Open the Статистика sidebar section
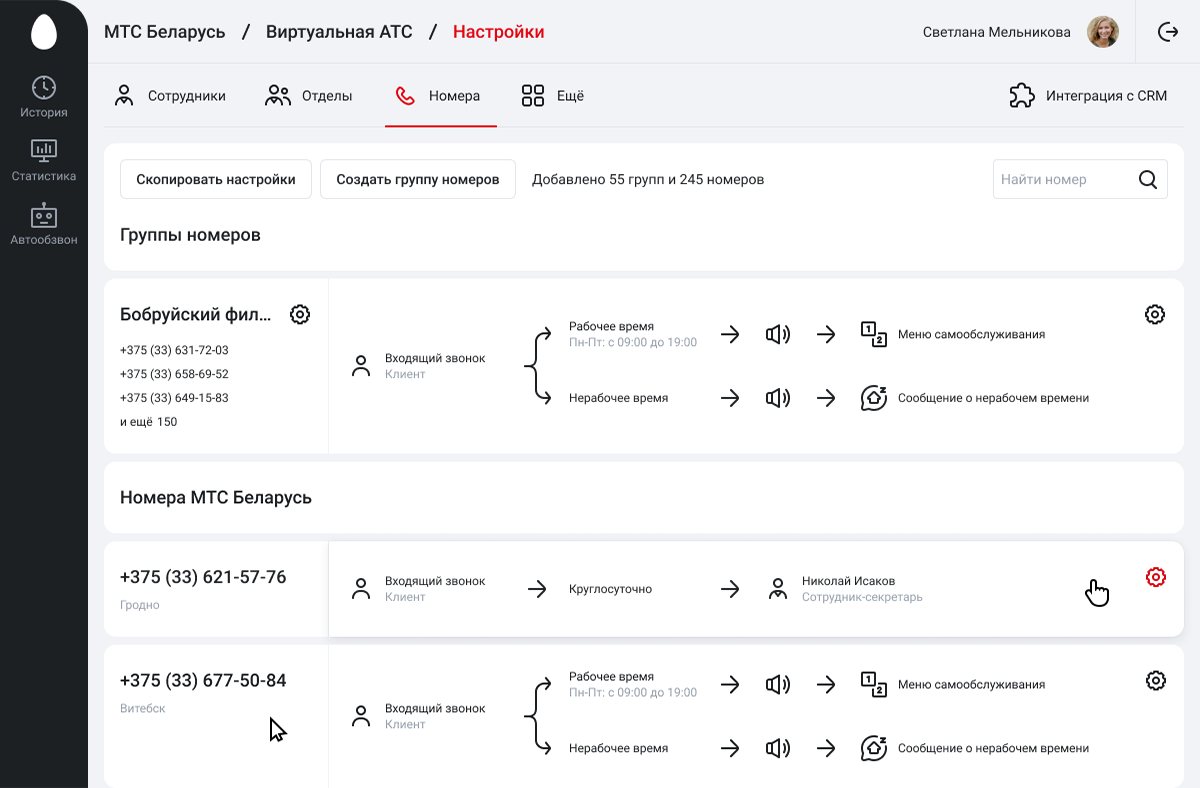This screenshot has height=788, width=1200. 44,161
